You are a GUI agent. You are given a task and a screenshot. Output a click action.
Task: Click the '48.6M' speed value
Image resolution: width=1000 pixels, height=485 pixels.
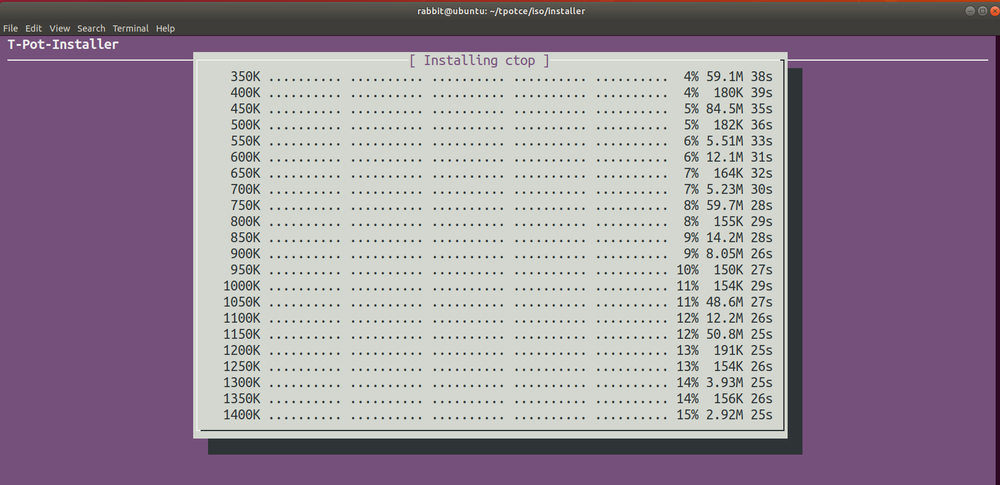pyautogui.click(x=724, y=302)
